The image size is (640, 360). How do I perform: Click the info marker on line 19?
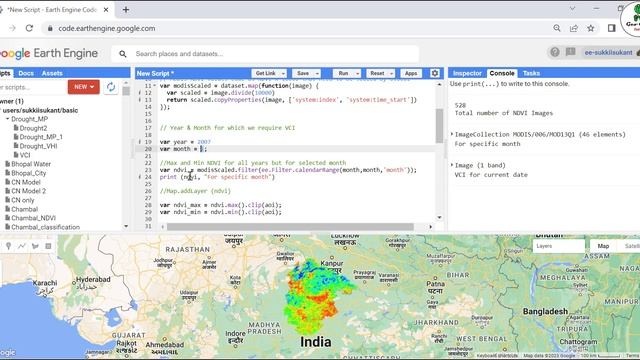[140, 142]
